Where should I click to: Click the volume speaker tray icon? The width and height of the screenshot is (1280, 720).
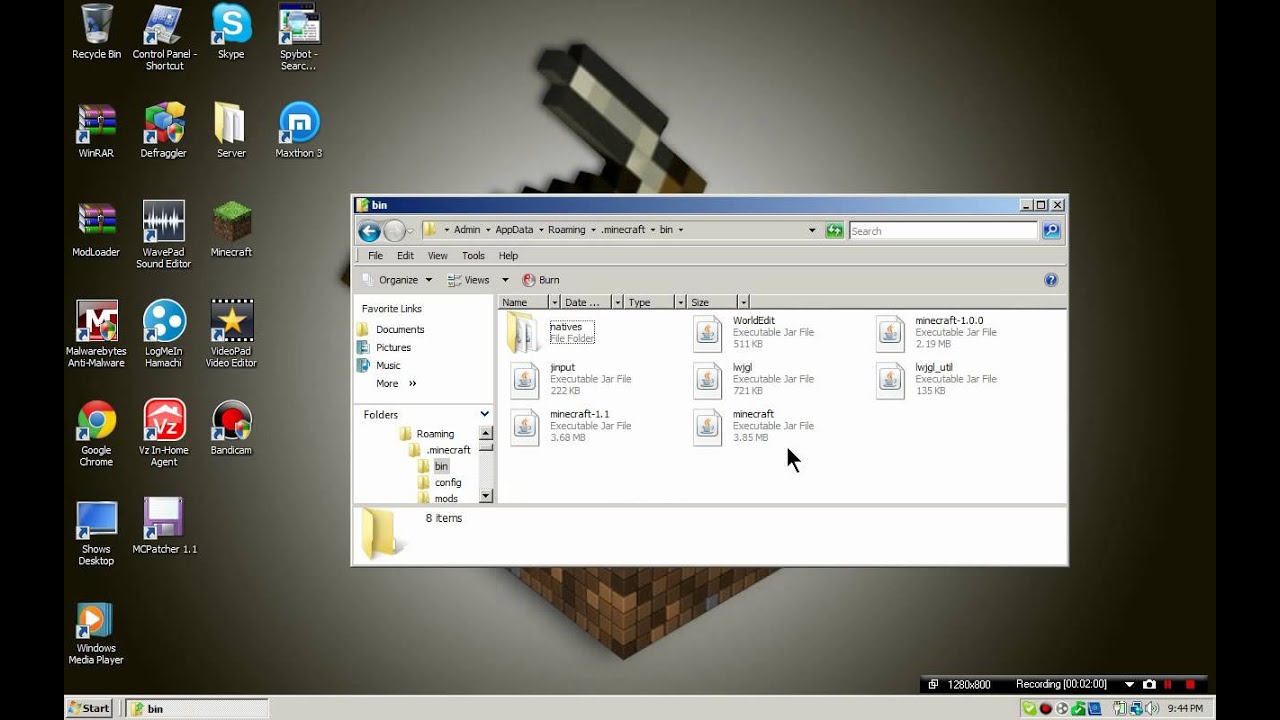tap(1153, 708)
